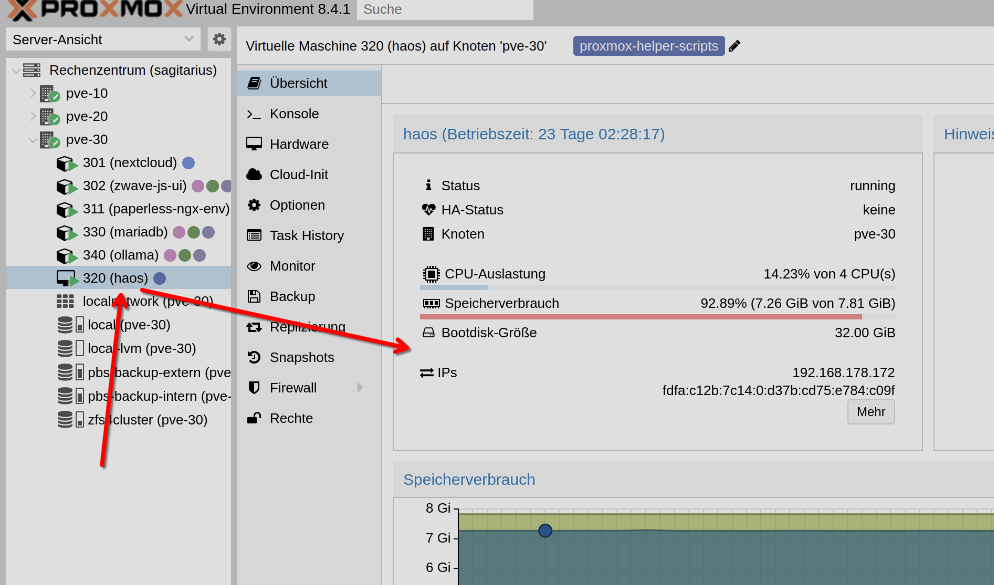
Task: Expand the pve-10 node tree
Action: pos(33,93)
